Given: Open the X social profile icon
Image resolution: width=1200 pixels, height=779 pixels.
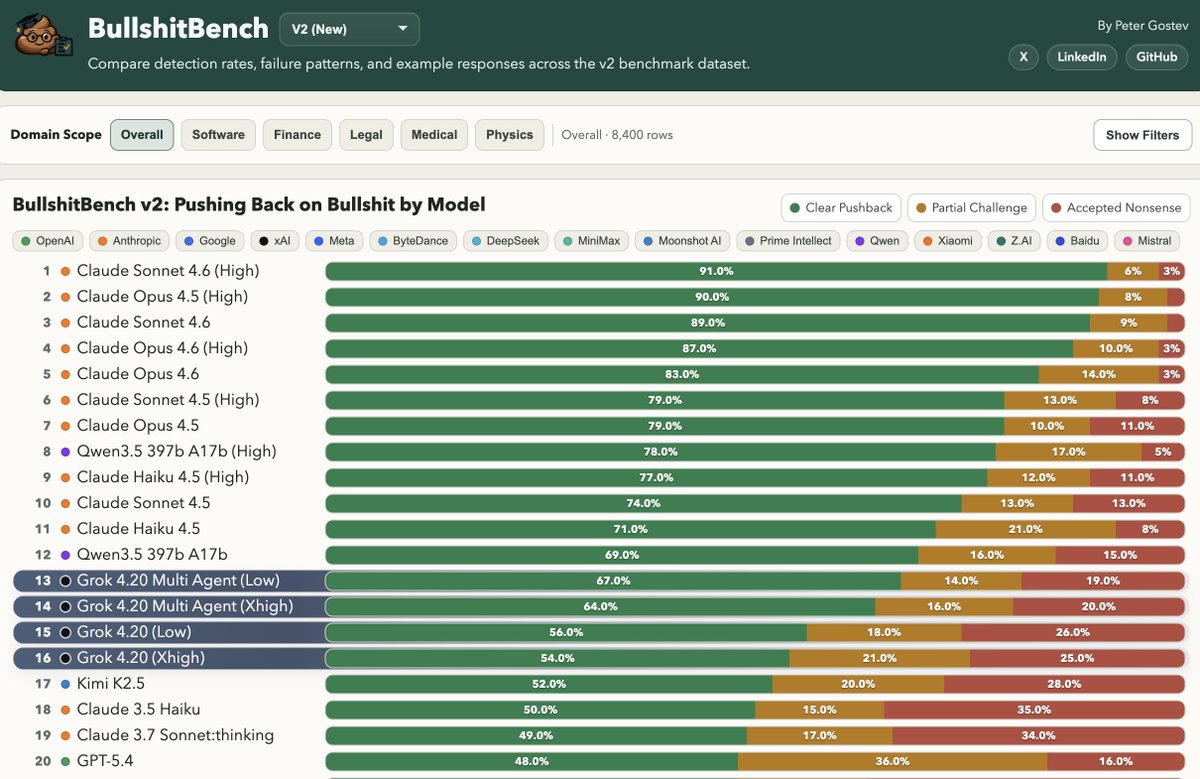Looking at the screenshot, I should pos(1023,57).
